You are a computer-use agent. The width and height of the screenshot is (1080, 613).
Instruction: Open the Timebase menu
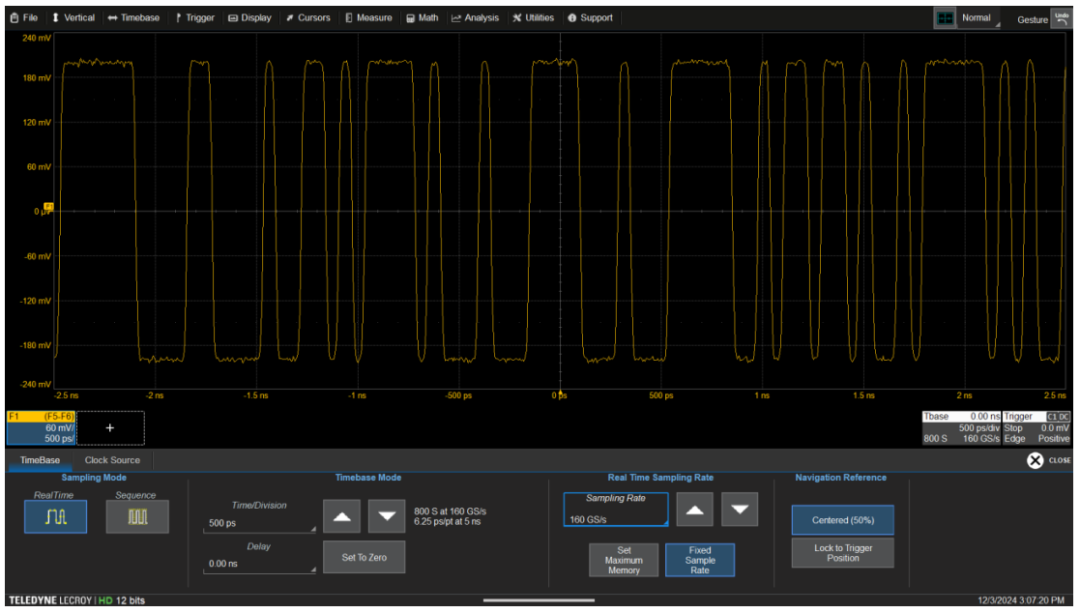point(134,18)
